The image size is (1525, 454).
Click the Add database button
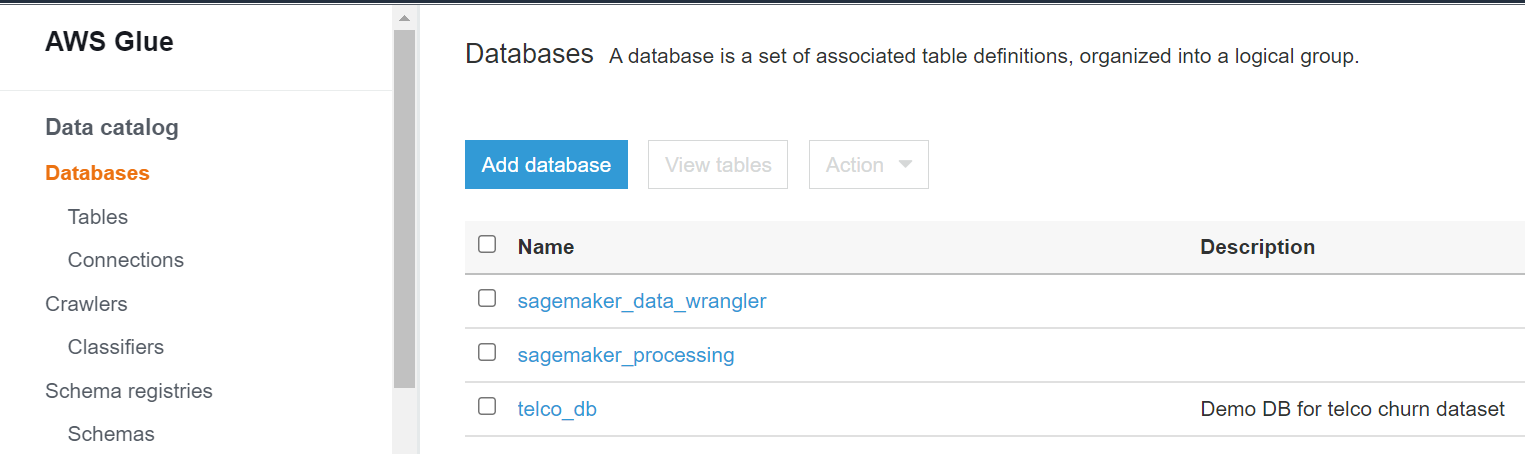click(546, 164)
